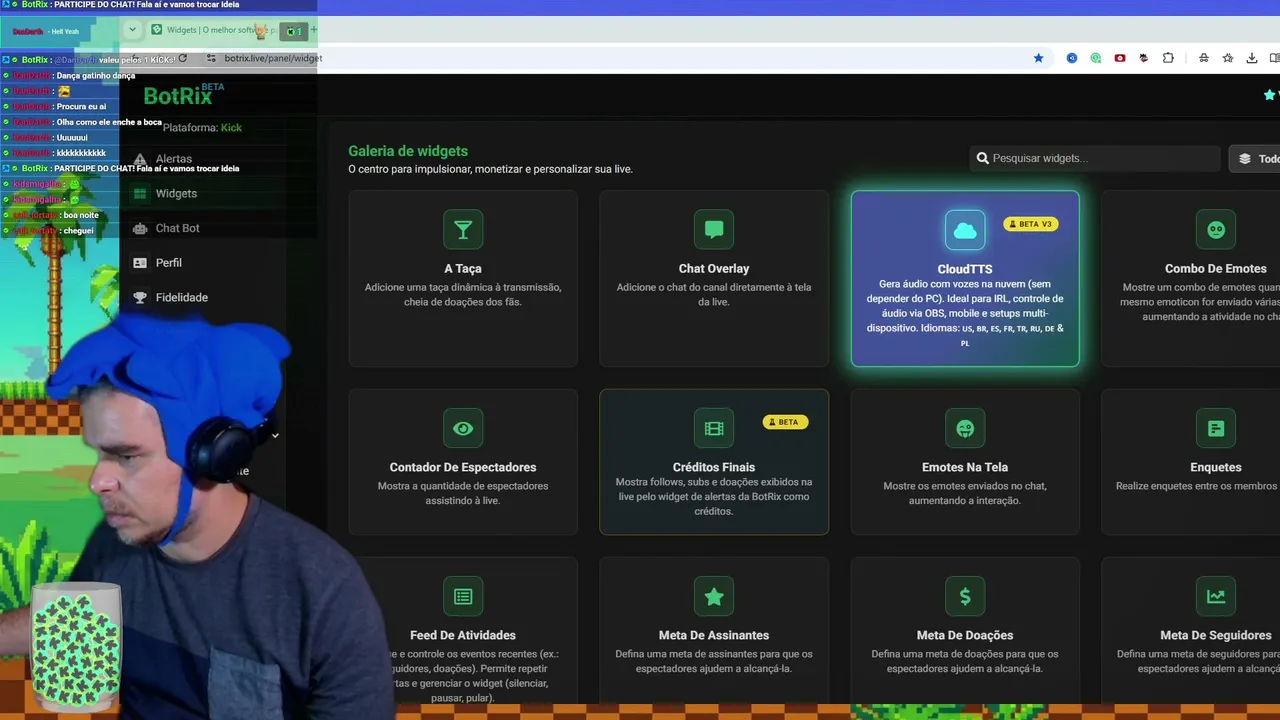The image size is (1280, 720).
Task: Open the Incognito hat-and-glasses icon
Action: pos(1204,58)
